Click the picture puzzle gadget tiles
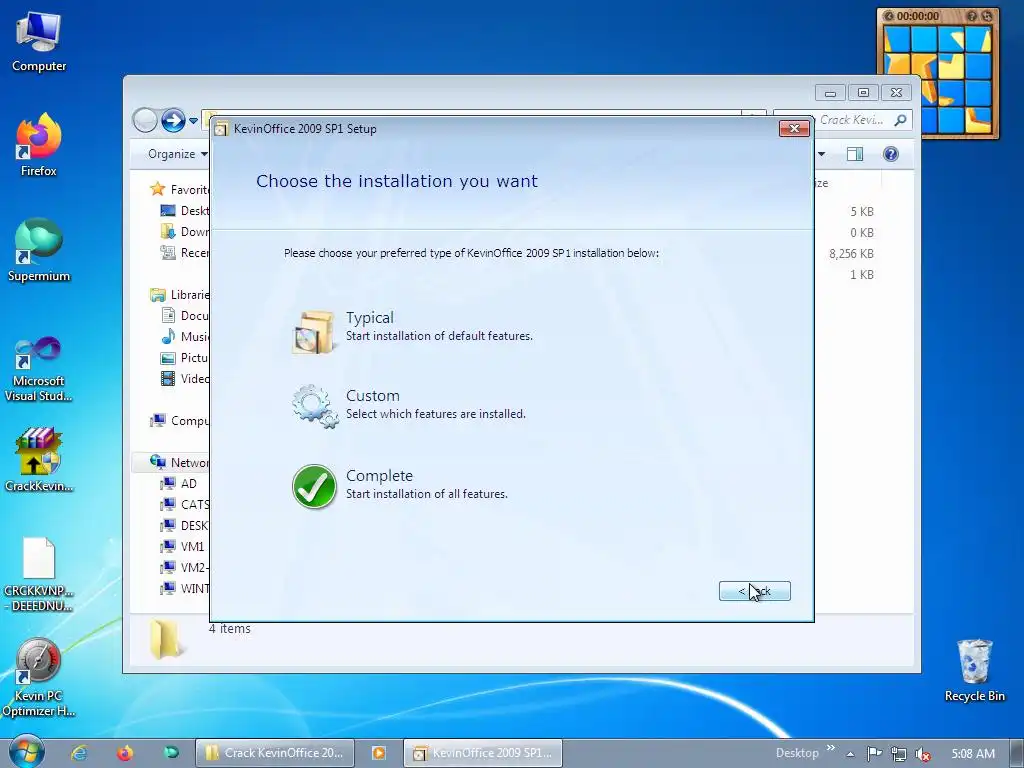The image size is (1024, 768). pos(937,78)
